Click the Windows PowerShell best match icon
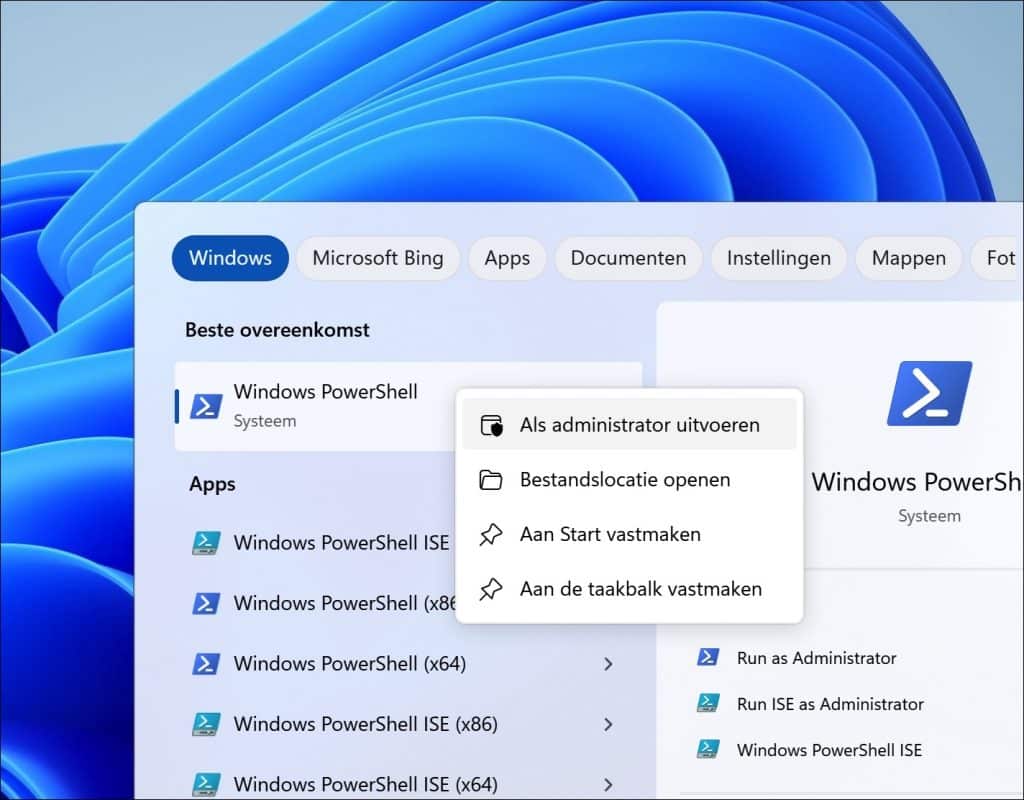The width and height of the screenshot is (1024, 800). [x=206, y=406]
